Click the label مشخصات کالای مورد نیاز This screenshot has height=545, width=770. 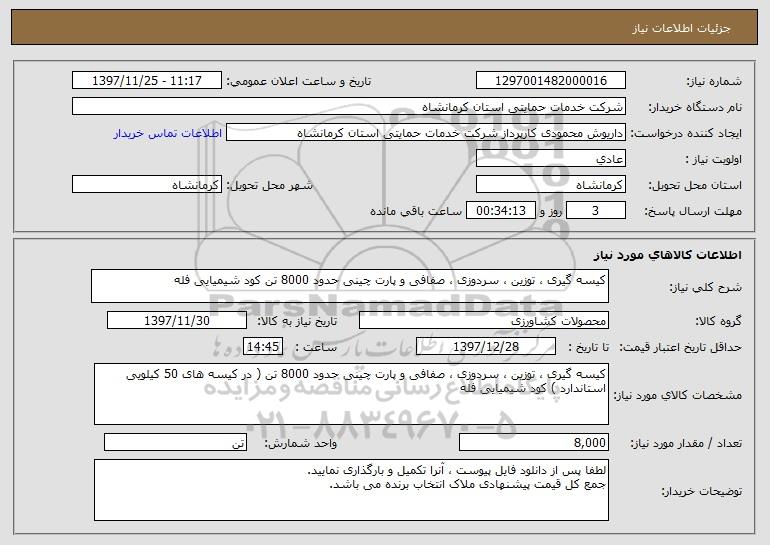coord(678,395)
